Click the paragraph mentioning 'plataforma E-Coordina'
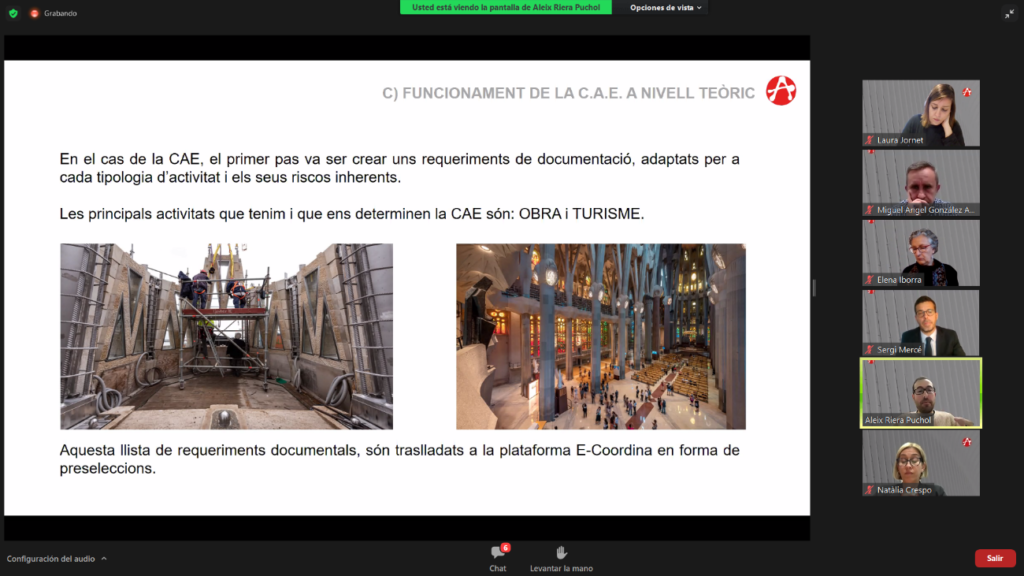Image resolution: width=1024 pixels, height=576 pixels. tap(399, 459)
